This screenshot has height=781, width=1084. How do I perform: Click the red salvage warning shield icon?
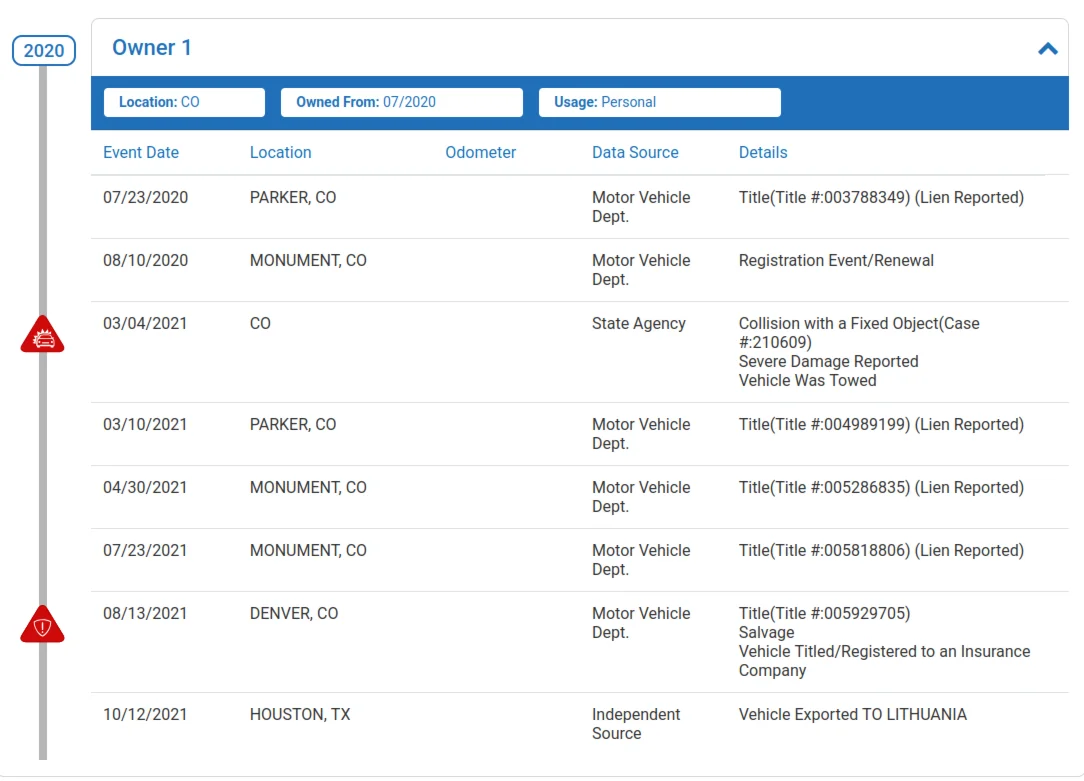(x=42, y=625)
